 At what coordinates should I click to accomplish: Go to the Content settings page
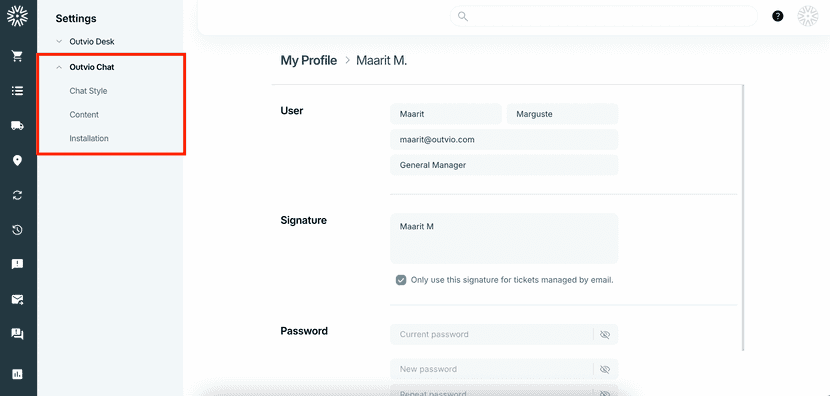click(84, 114)
